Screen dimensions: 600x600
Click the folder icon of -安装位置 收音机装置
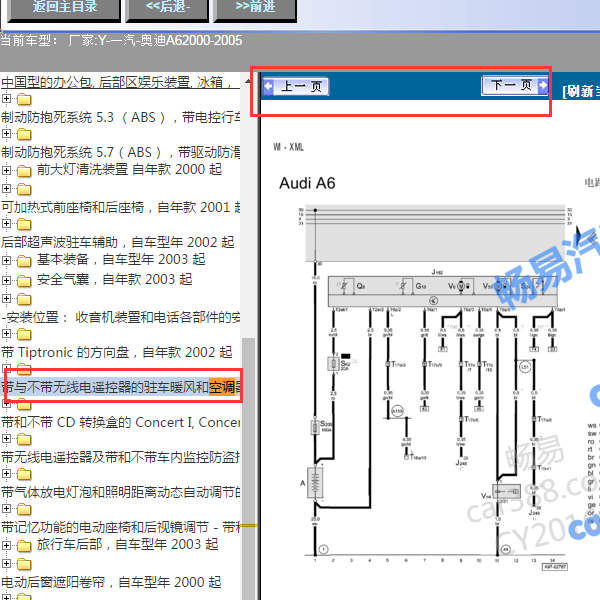click(24, 299)
